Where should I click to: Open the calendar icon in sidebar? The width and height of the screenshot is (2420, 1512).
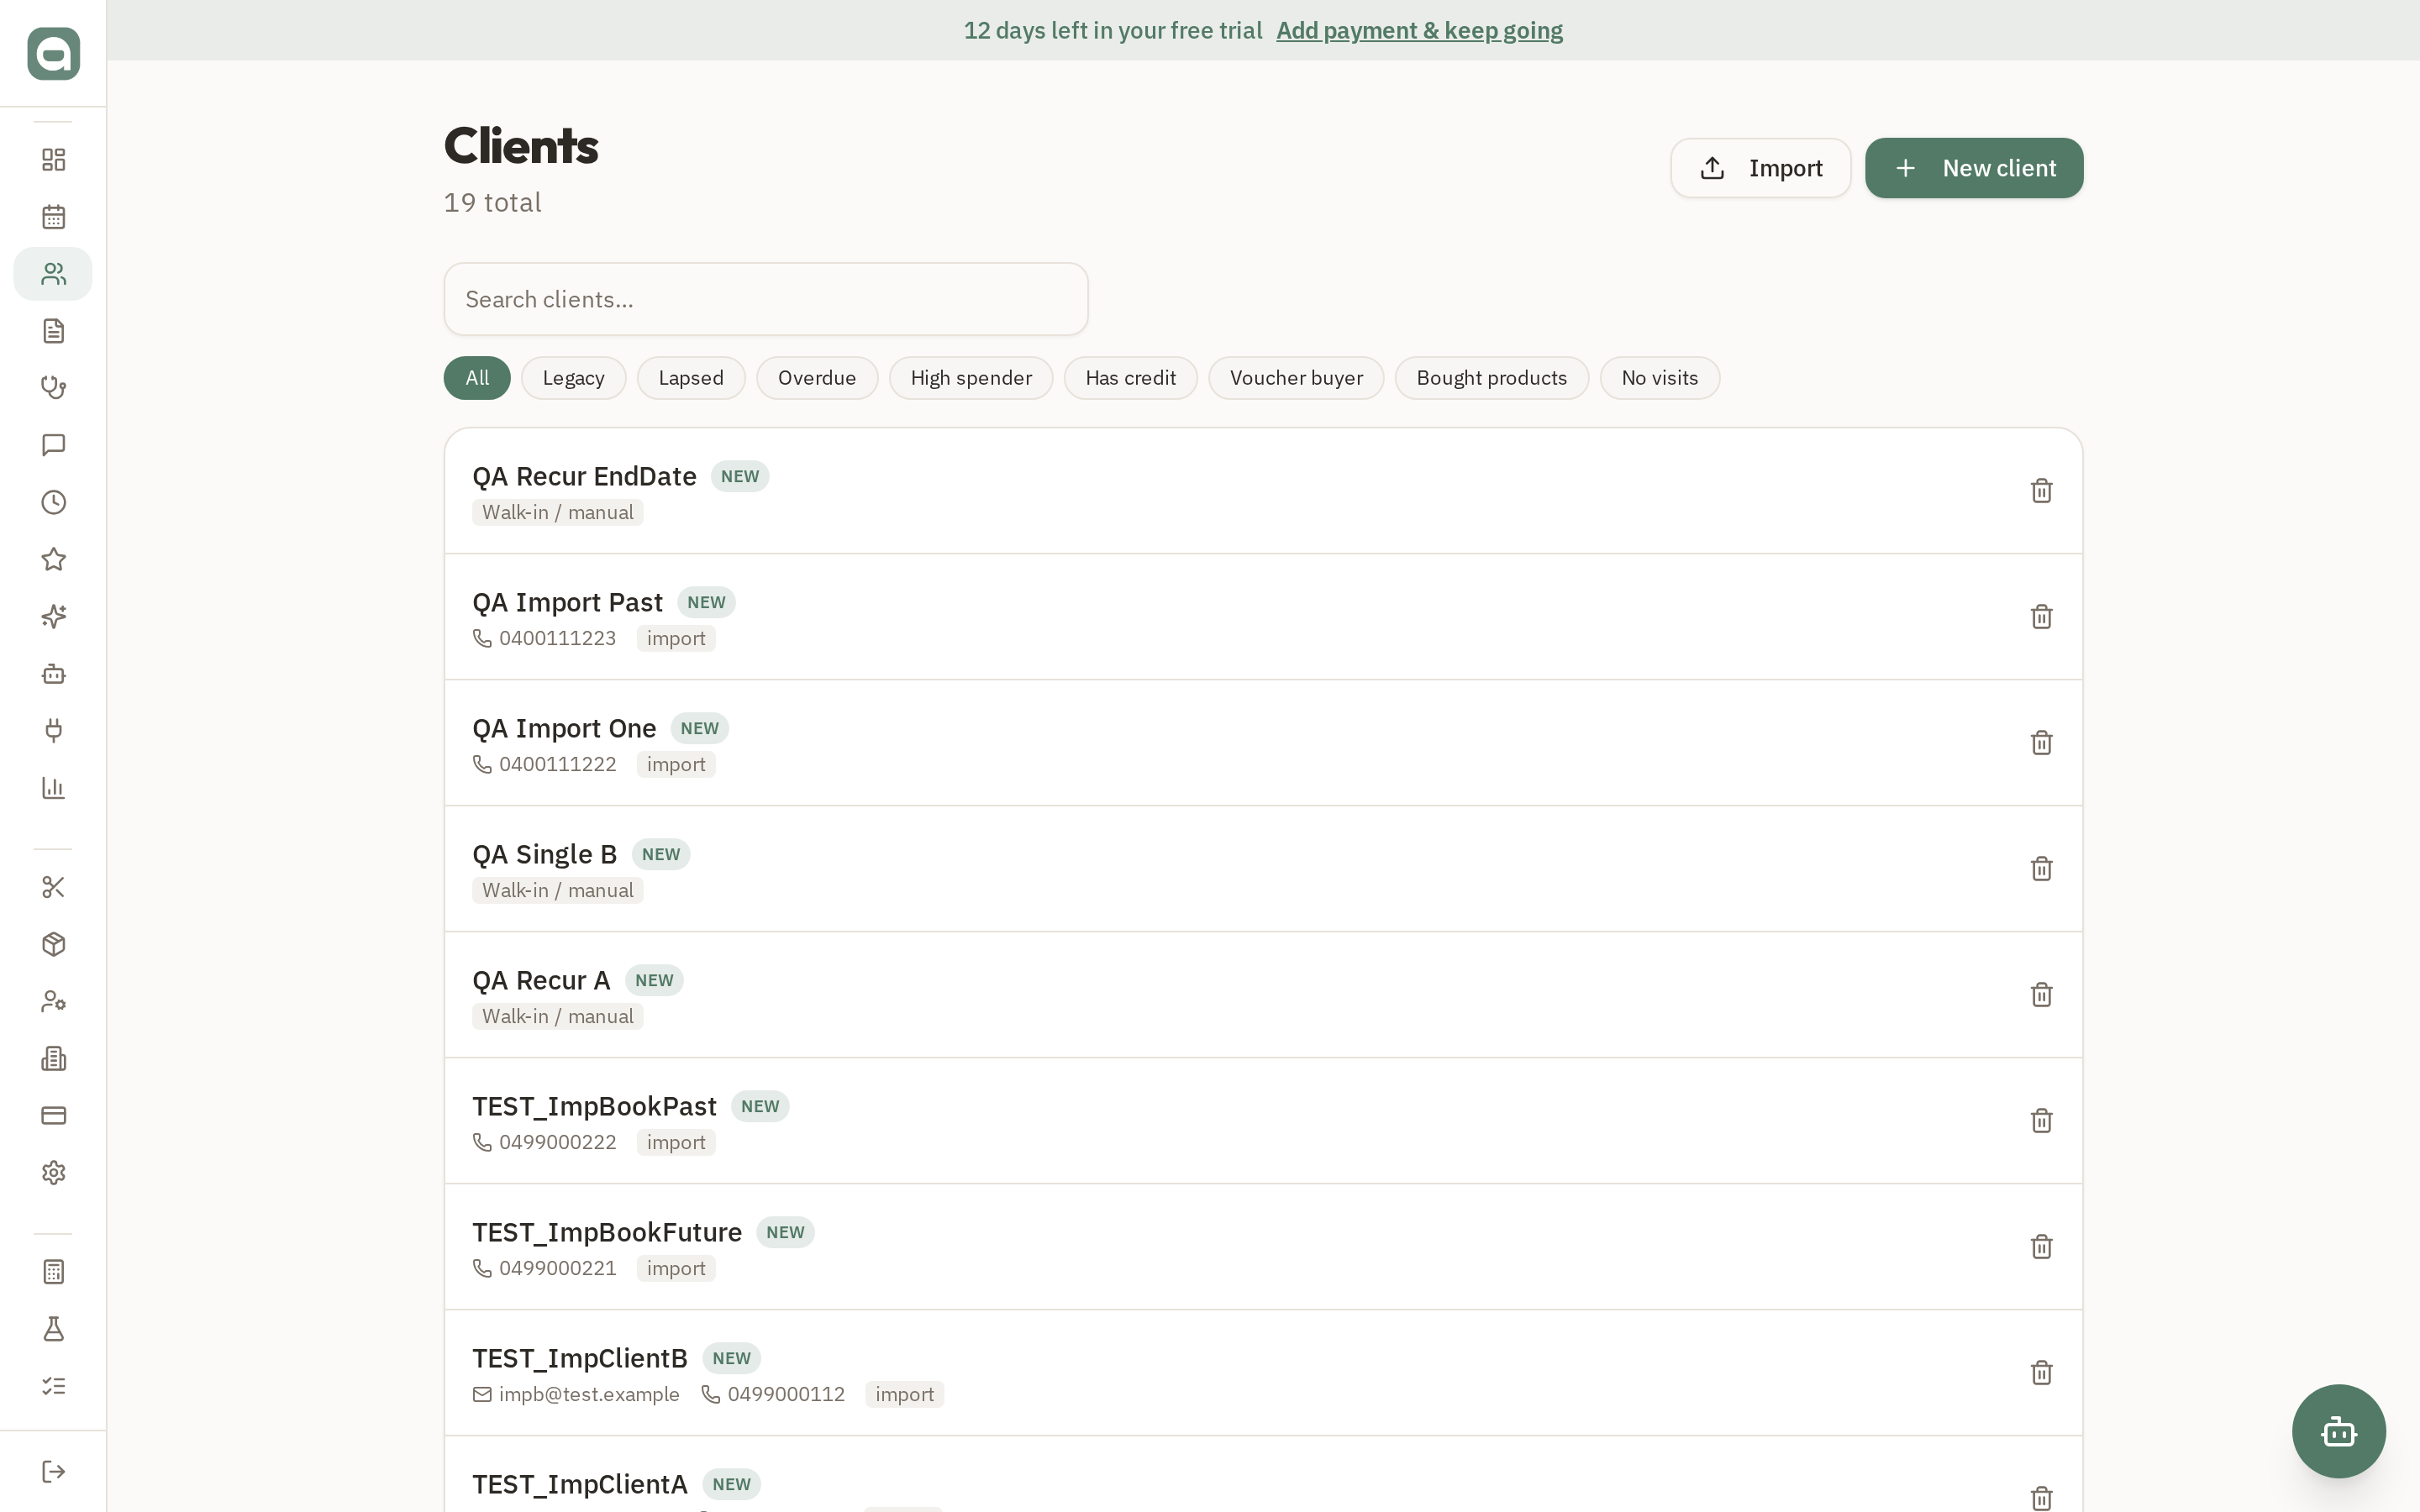[53, 217]
